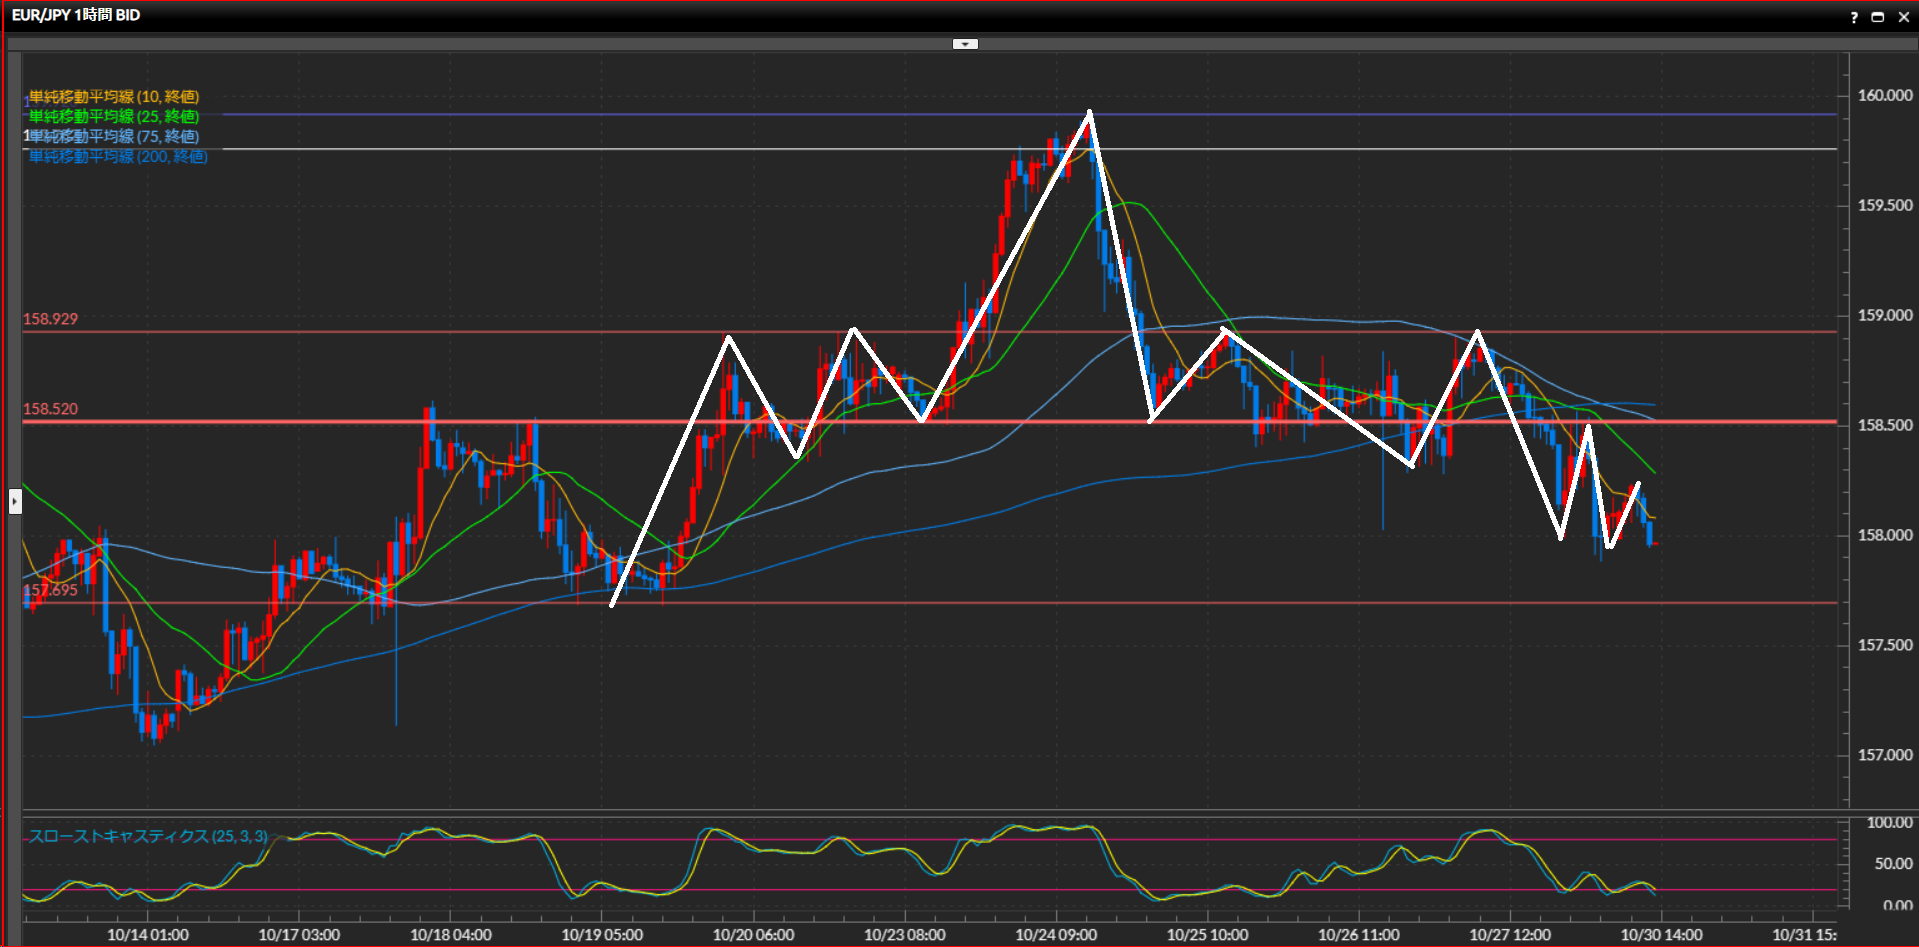1919x947 pixels.
Task: Click the 200-period moving average label
Action: [118, 157]
